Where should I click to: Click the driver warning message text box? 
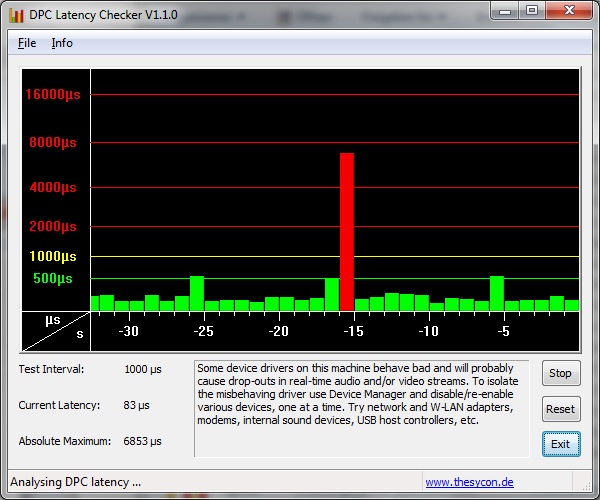point(362,409)
